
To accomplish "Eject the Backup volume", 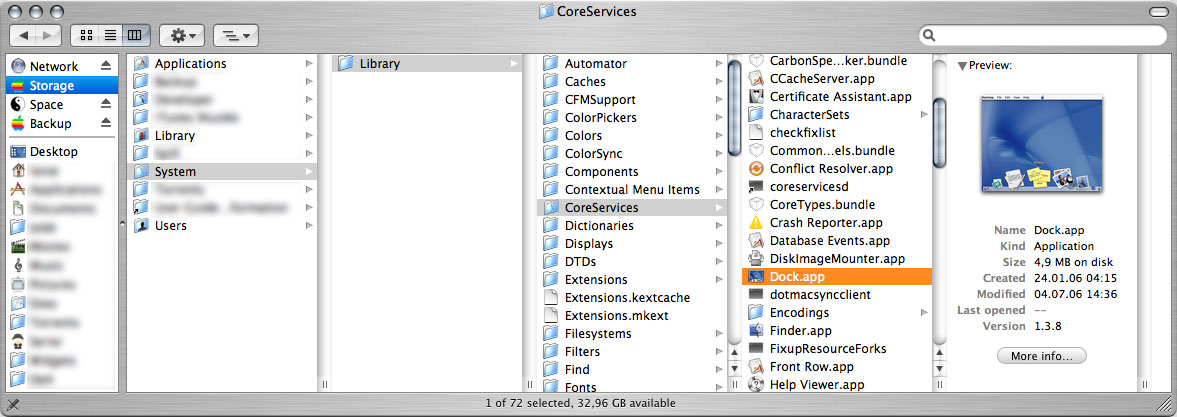I will click(106, 122).
